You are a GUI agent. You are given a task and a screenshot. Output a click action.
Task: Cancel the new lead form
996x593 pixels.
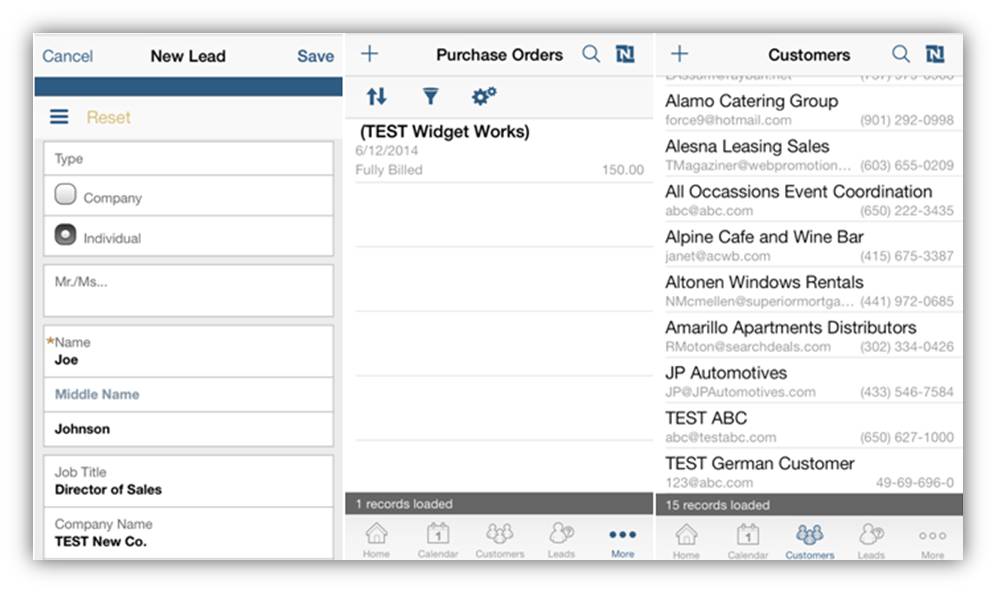click(x=67, y=56)
